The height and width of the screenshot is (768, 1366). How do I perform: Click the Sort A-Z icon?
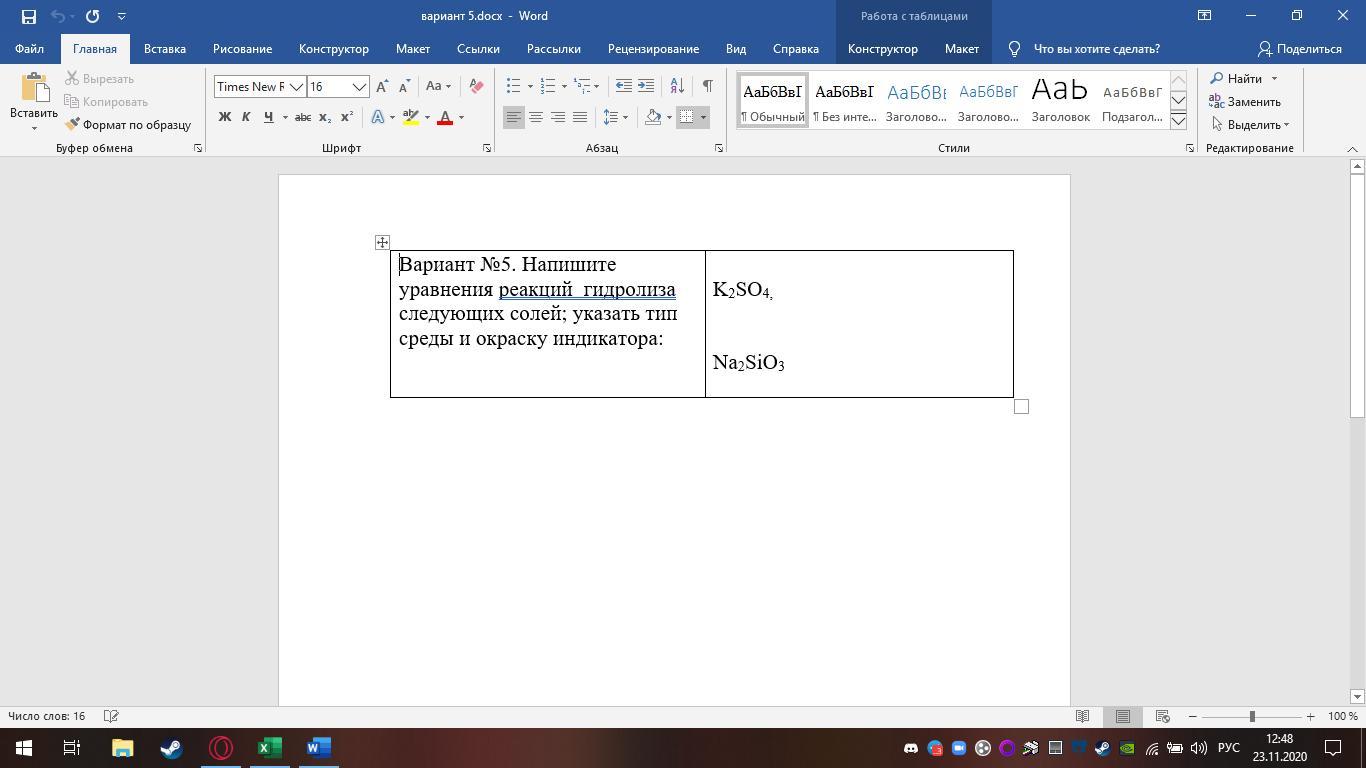(x=677, y=87)
